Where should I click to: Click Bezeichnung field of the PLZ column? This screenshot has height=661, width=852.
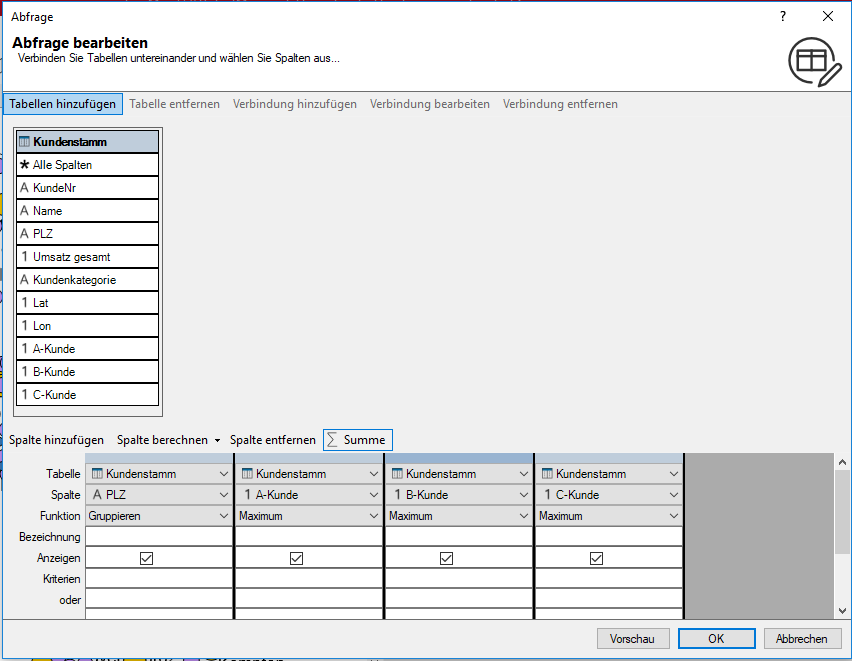(x=159, y=537)
